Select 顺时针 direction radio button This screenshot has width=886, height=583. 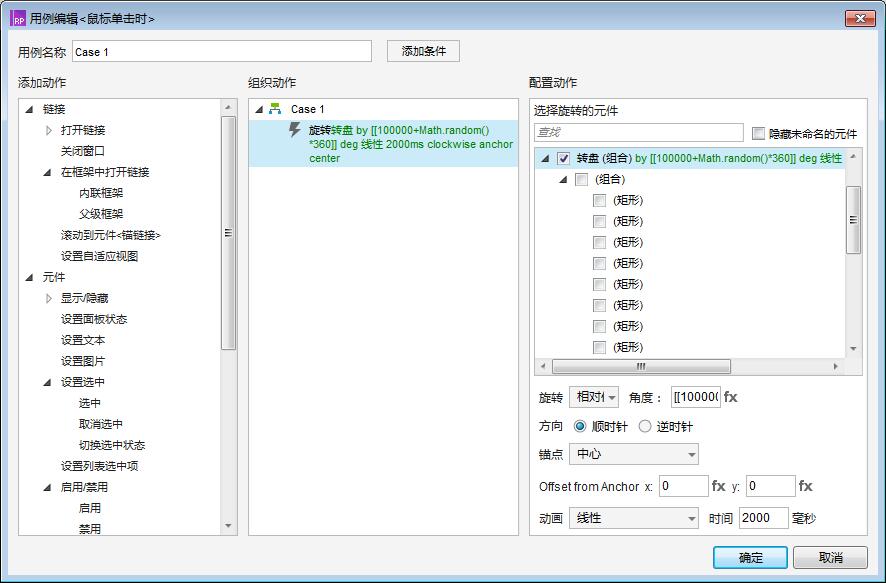(580, 427)
